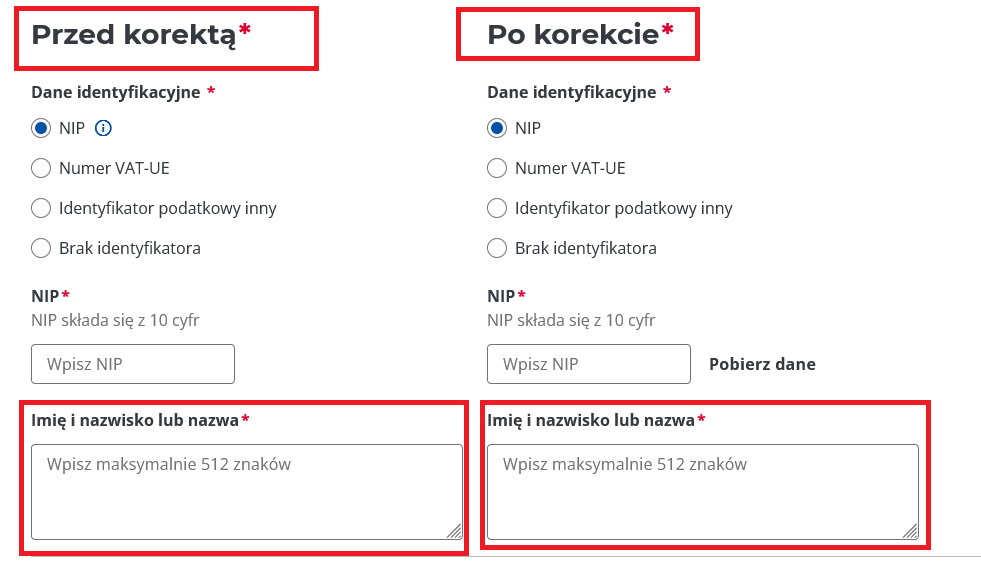Viewport: 981px width, 571px height.
Task: Select Brak identyfikatora under Przed korektą
Action: 41,248
